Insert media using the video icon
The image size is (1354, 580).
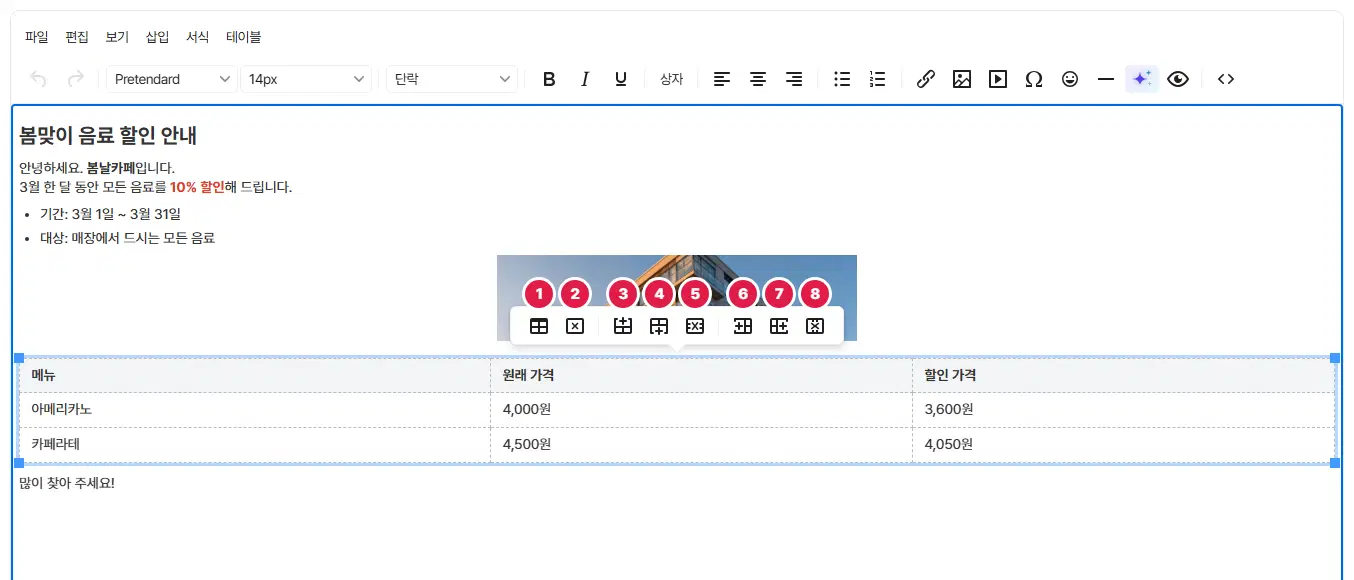[998, 79]
